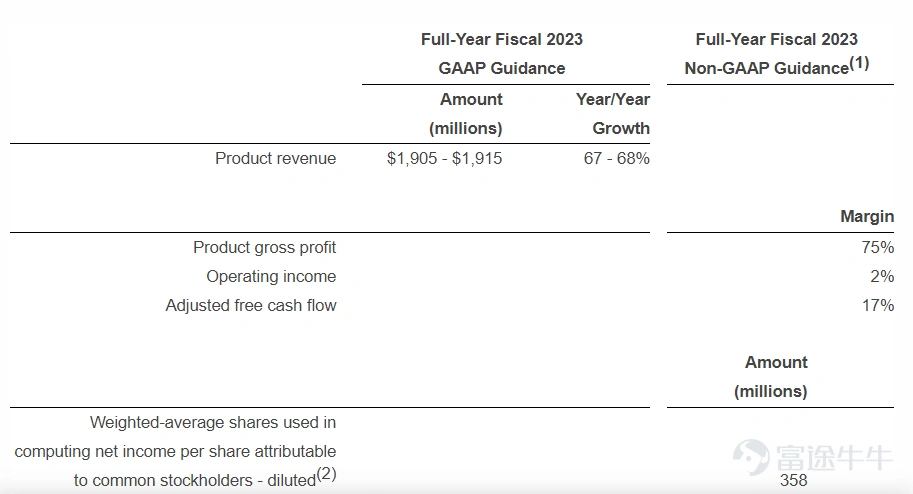Select the Amount (millions) GAAP subheader

(466, 114)
